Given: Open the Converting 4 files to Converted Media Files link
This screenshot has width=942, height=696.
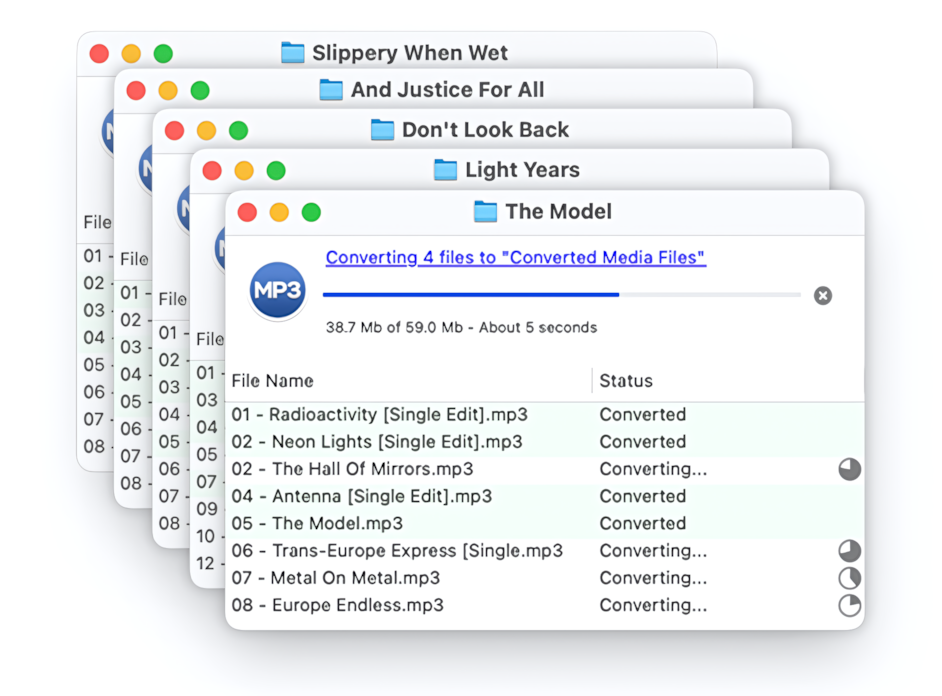Looking at the screenshot, I should tap(515, 258).
